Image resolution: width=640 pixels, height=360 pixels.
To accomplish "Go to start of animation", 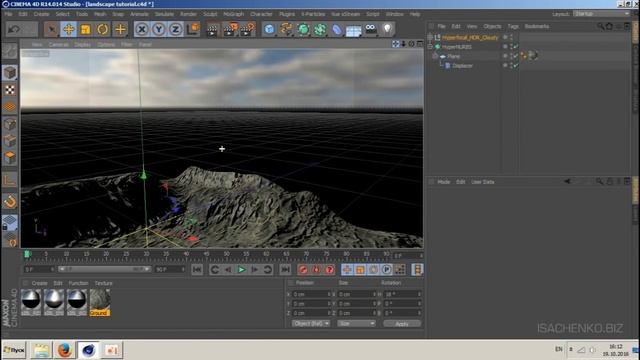I will tap(197, 269).
